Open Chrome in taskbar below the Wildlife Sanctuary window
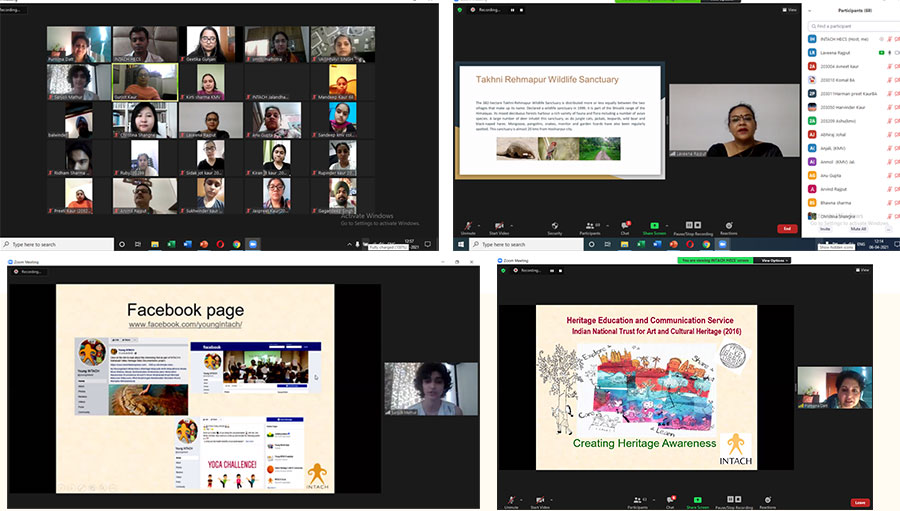This screenshot has height=511, width=900. click(x=706, y=244)
